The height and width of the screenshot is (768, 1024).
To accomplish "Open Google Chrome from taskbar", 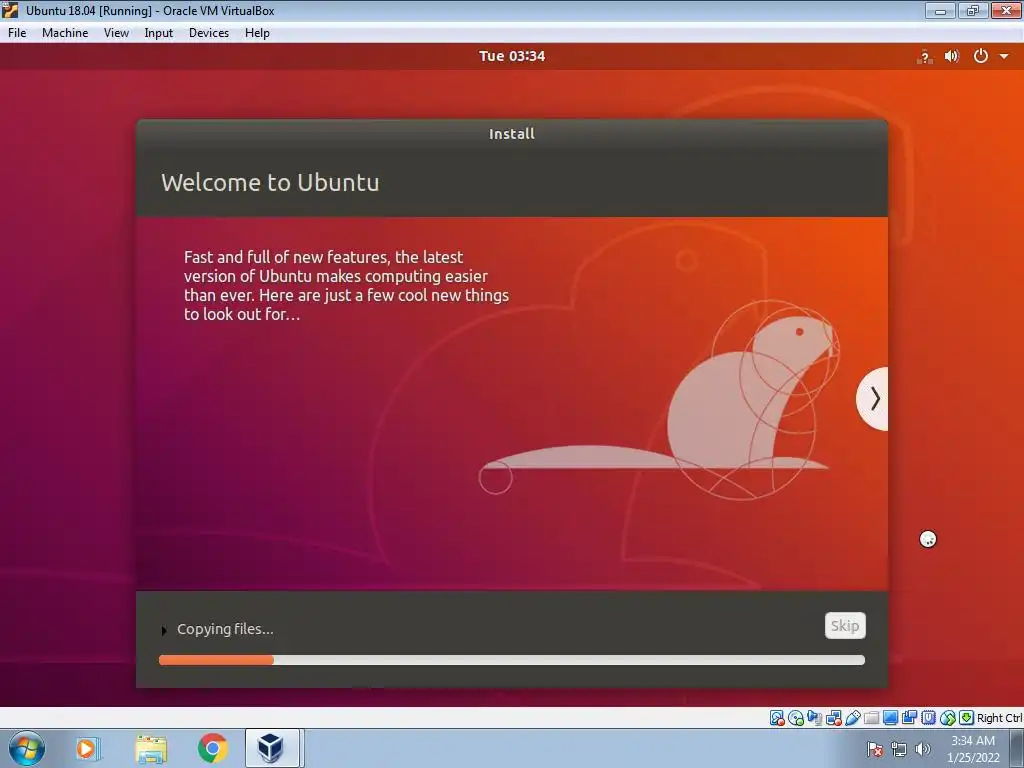I will click(x=213, y=748).
